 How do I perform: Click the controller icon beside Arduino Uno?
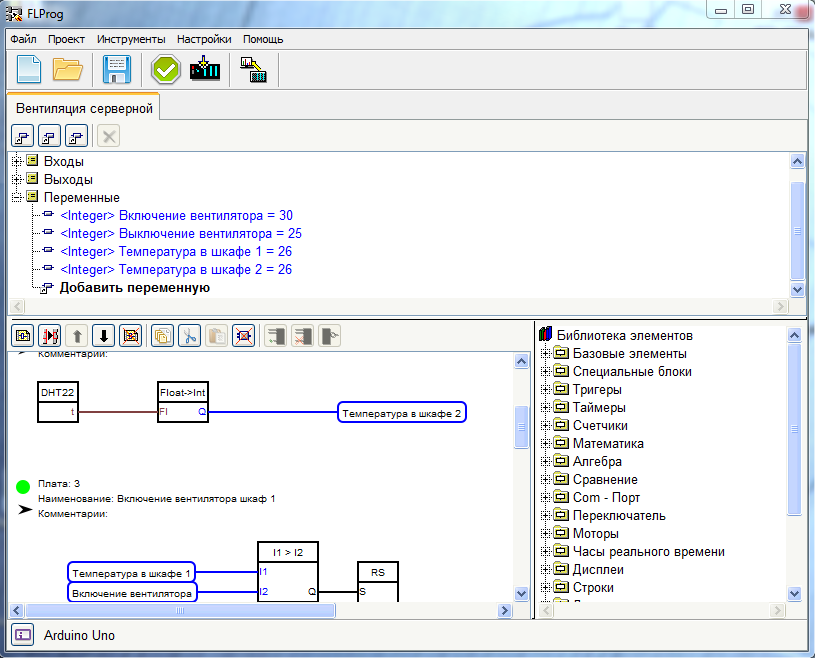tap(22, 635)
